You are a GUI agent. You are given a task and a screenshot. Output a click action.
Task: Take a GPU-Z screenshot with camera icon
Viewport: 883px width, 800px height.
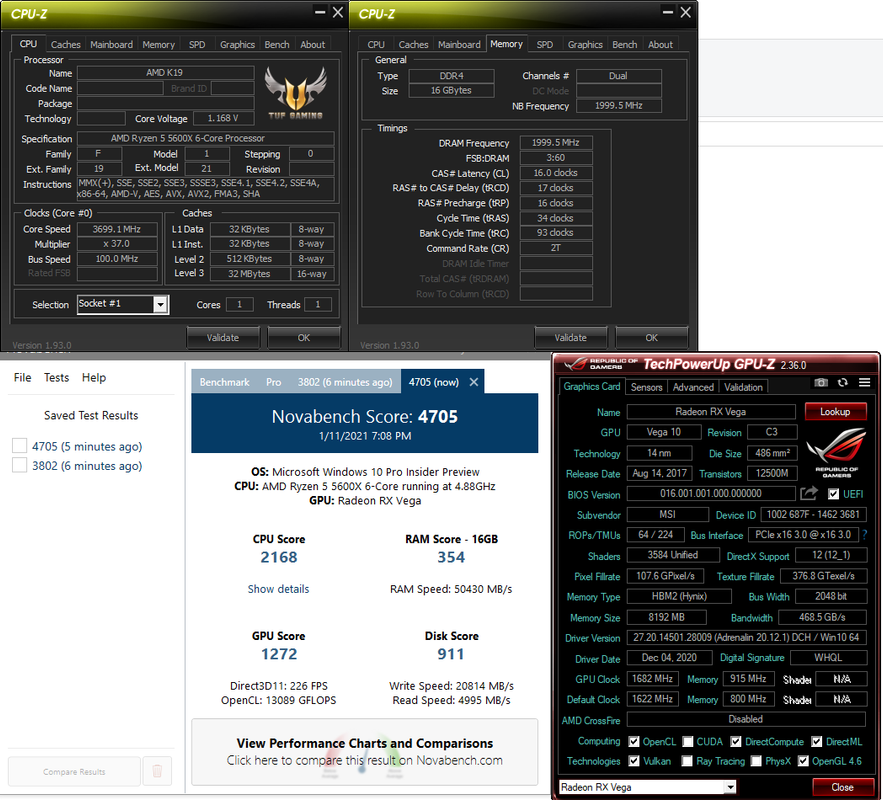click(x=820, y=383)
